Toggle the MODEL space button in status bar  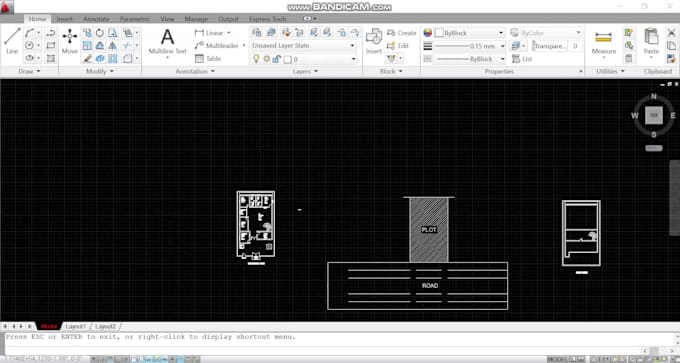[x=560, y=359]
